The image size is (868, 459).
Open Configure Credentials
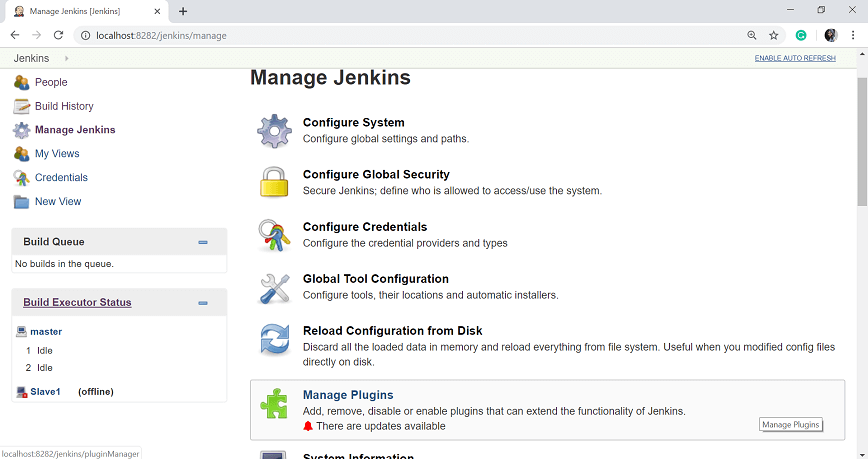[x=365, y=227]
